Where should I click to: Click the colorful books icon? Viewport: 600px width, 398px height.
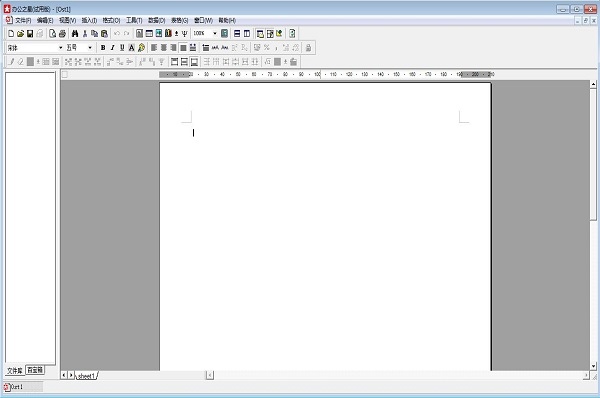168,34
